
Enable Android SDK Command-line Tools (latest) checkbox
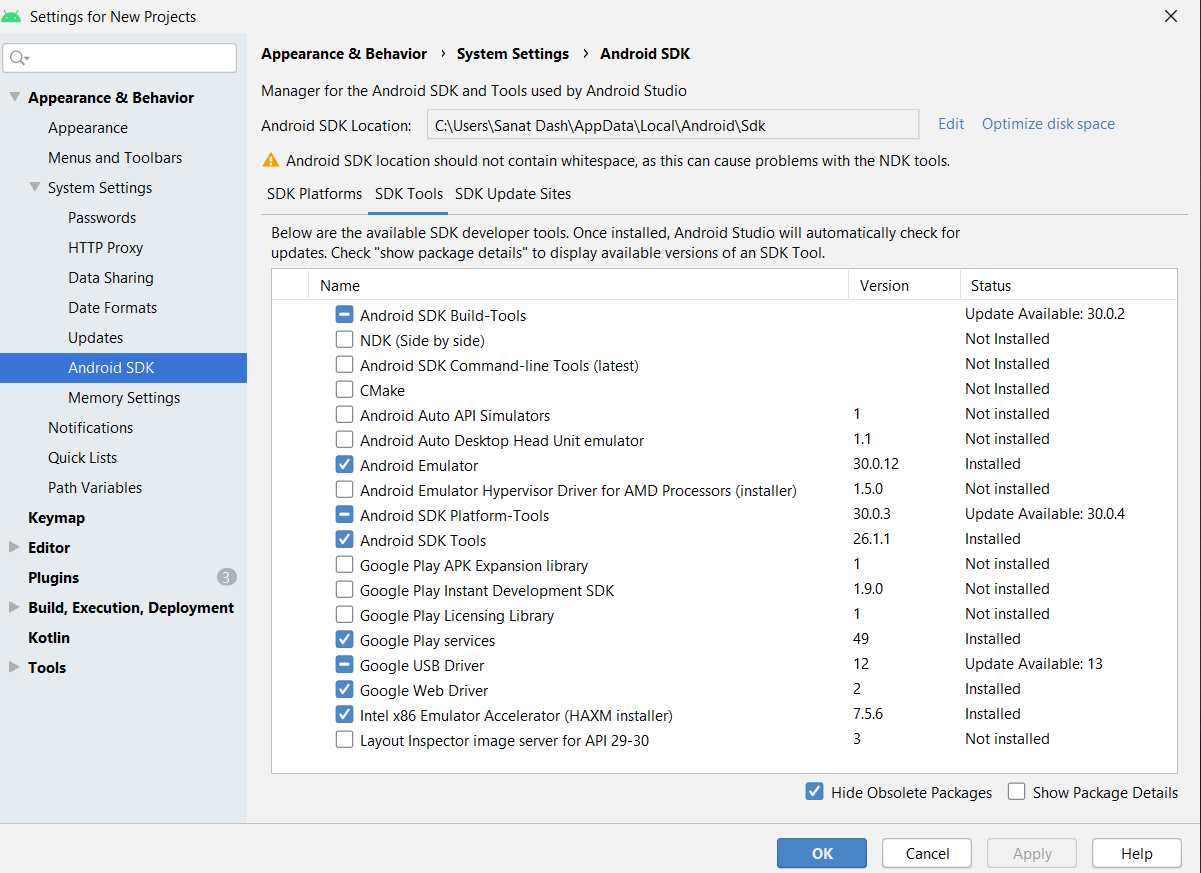[344, 365]
